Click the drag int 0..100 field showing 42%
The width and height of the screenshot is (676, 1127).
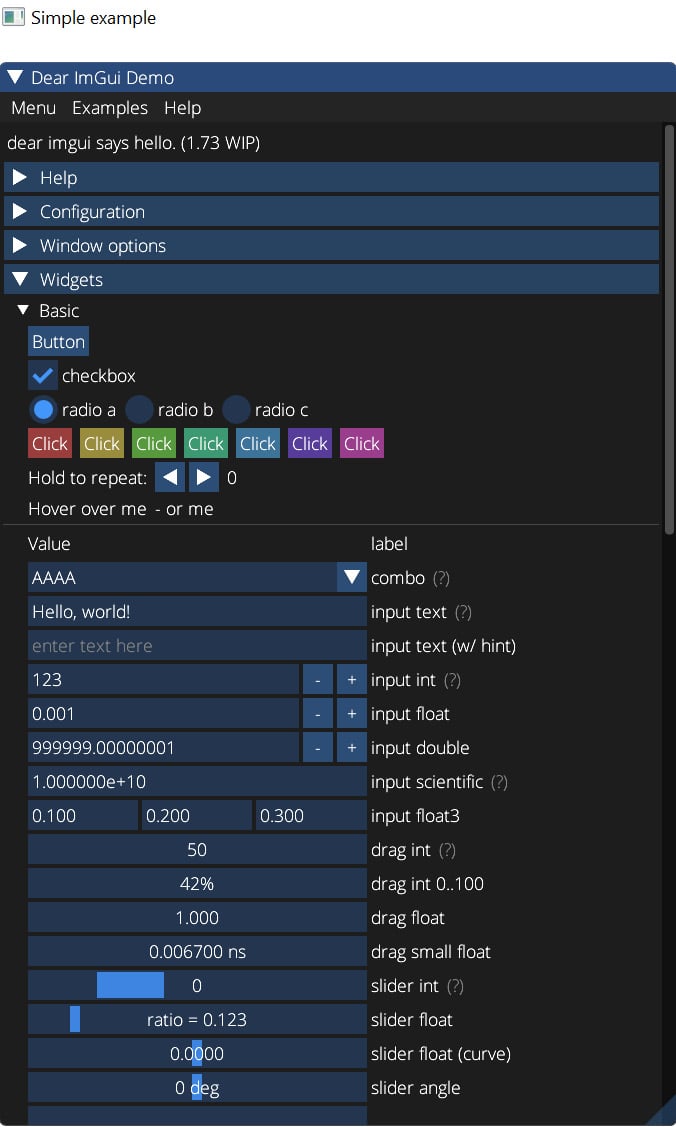coord(198,883)
